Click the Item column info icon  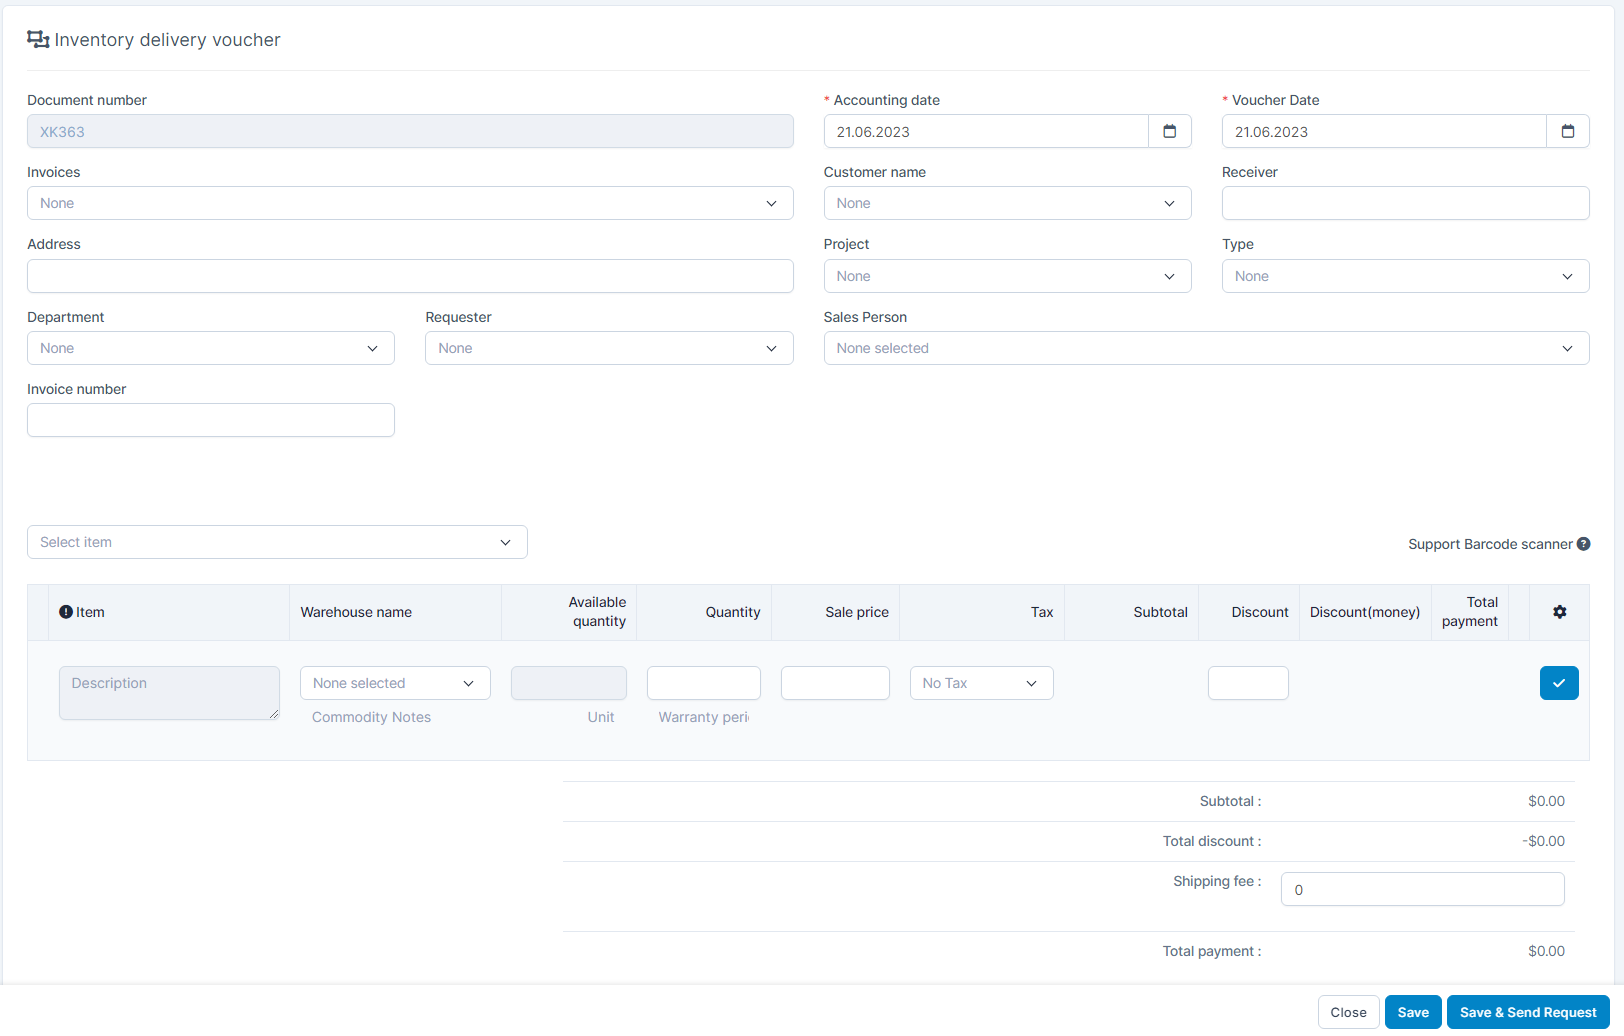66,612
